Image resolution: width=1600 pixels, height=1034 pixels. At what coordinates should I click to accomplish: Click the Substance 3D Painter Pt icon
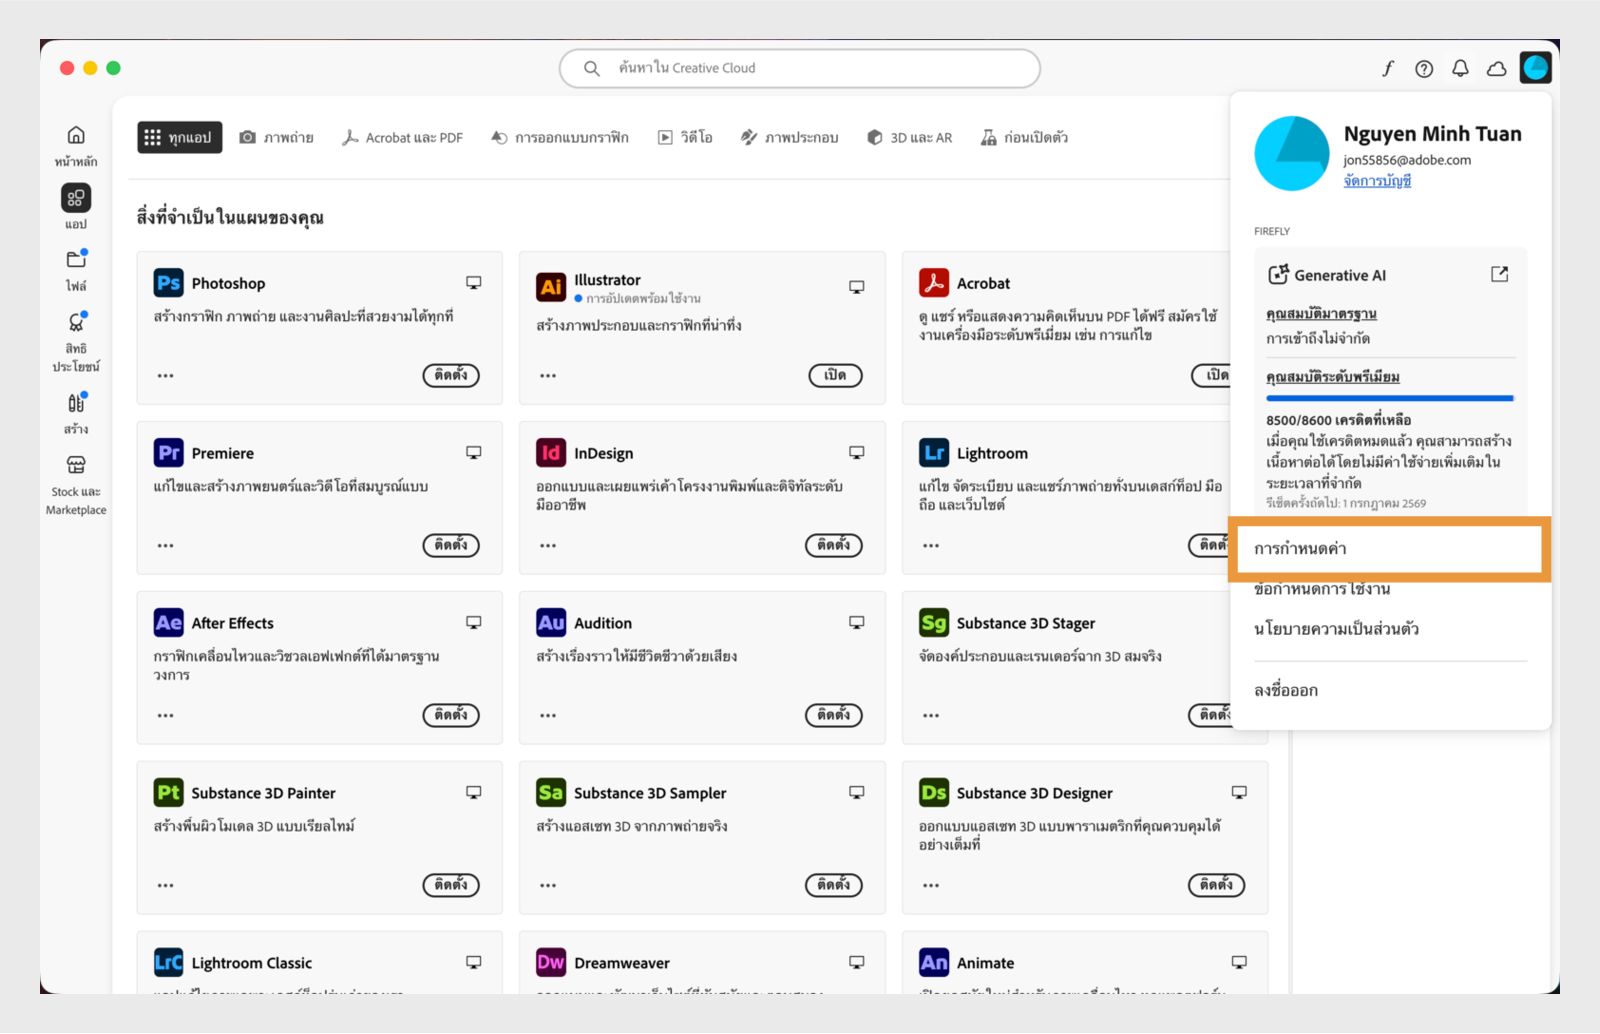(x=169, y=793)
